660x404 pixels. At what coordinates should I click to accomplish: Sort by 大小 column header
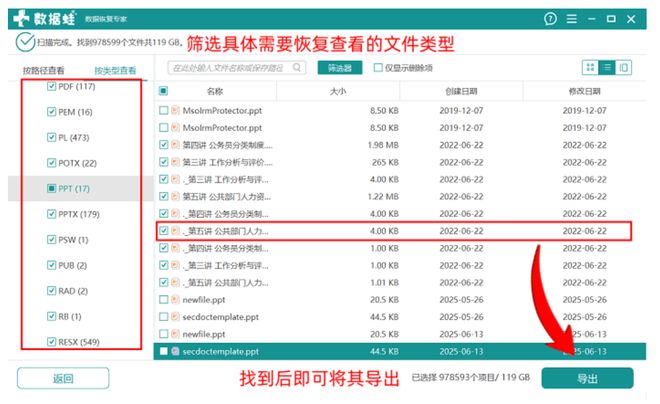[x=338, y=91]
